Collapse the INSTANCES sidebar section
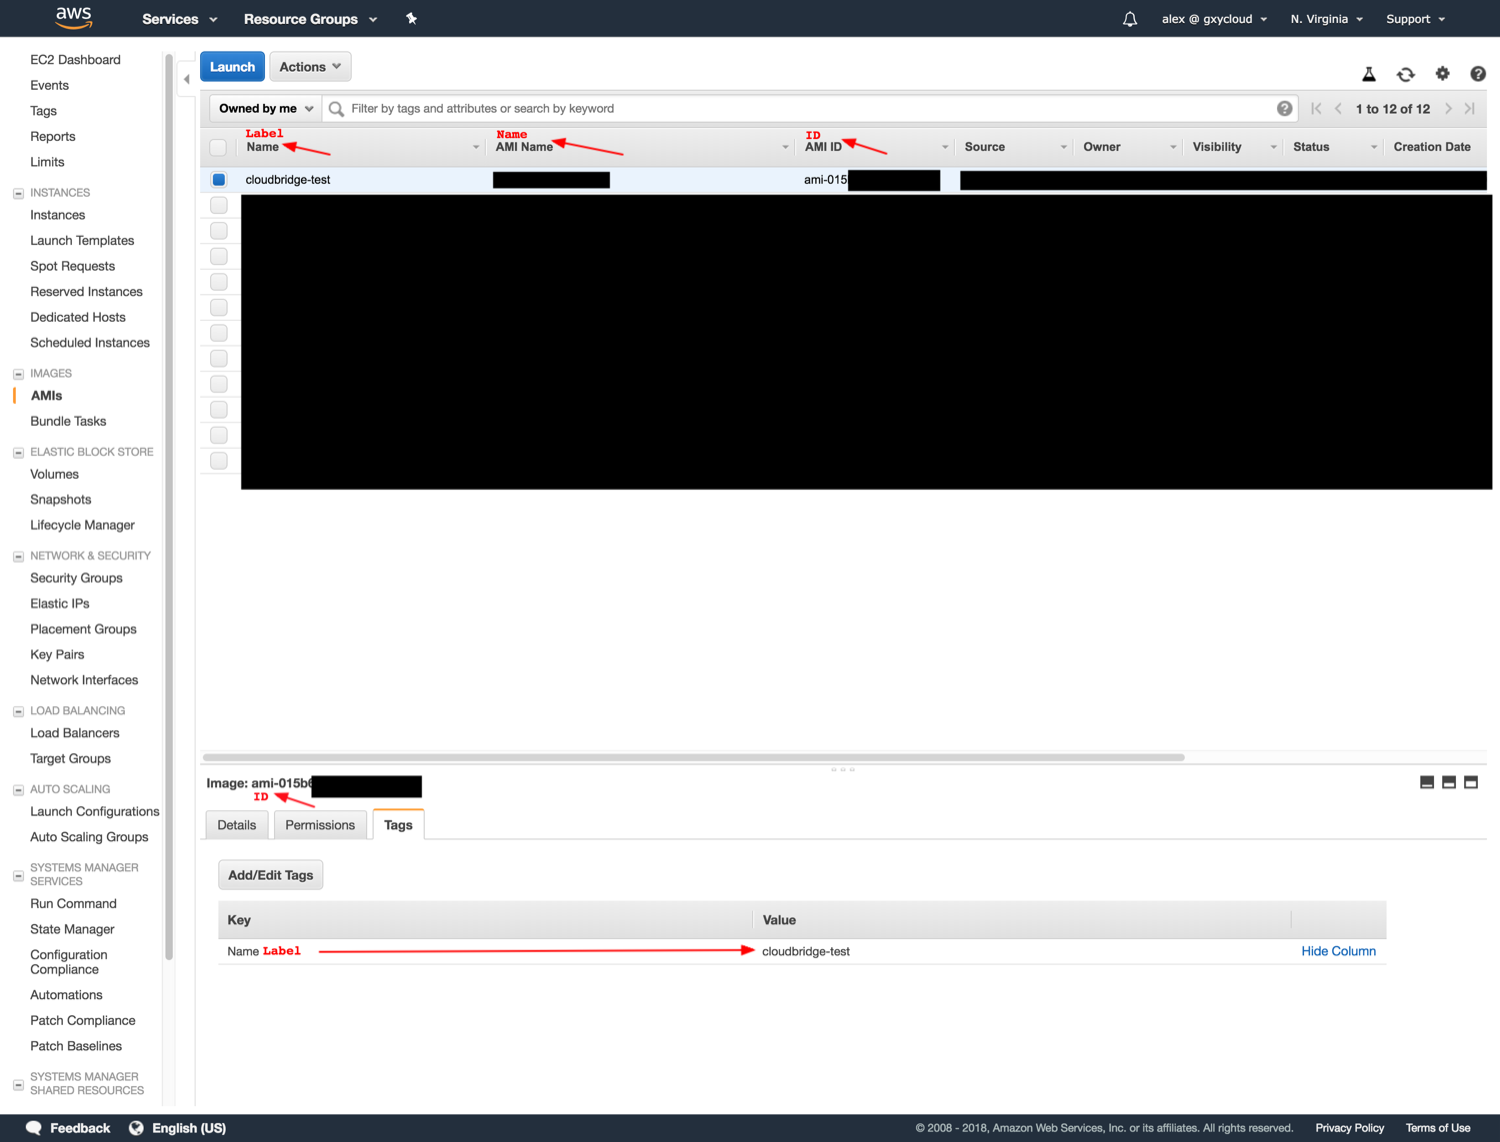The width and height of the screenshot is (1500, 1142). tap(18, 193)
